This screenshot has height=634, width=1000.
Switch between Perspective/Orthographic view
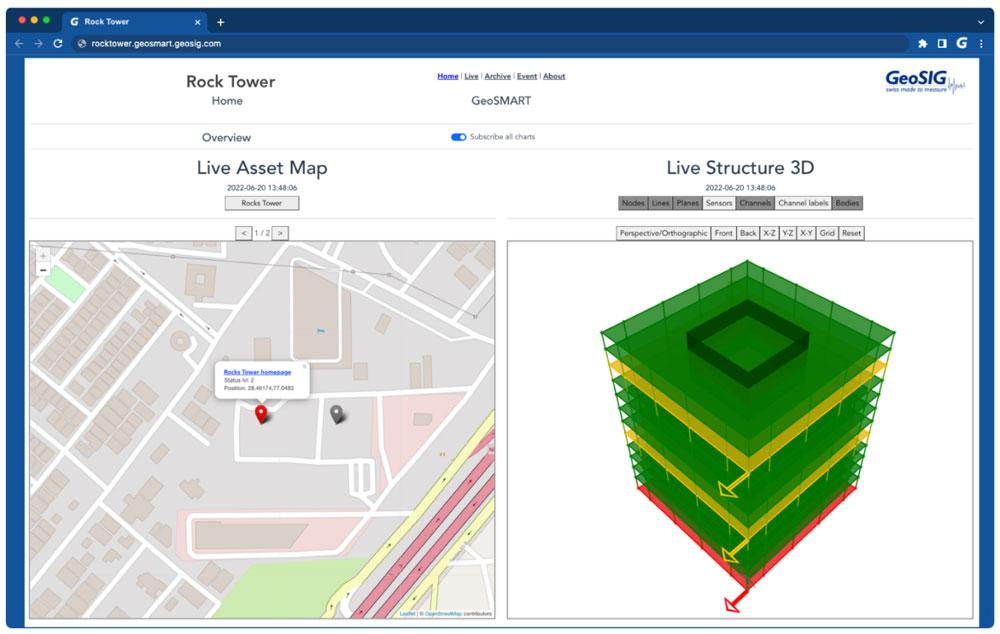pos(663,233)
